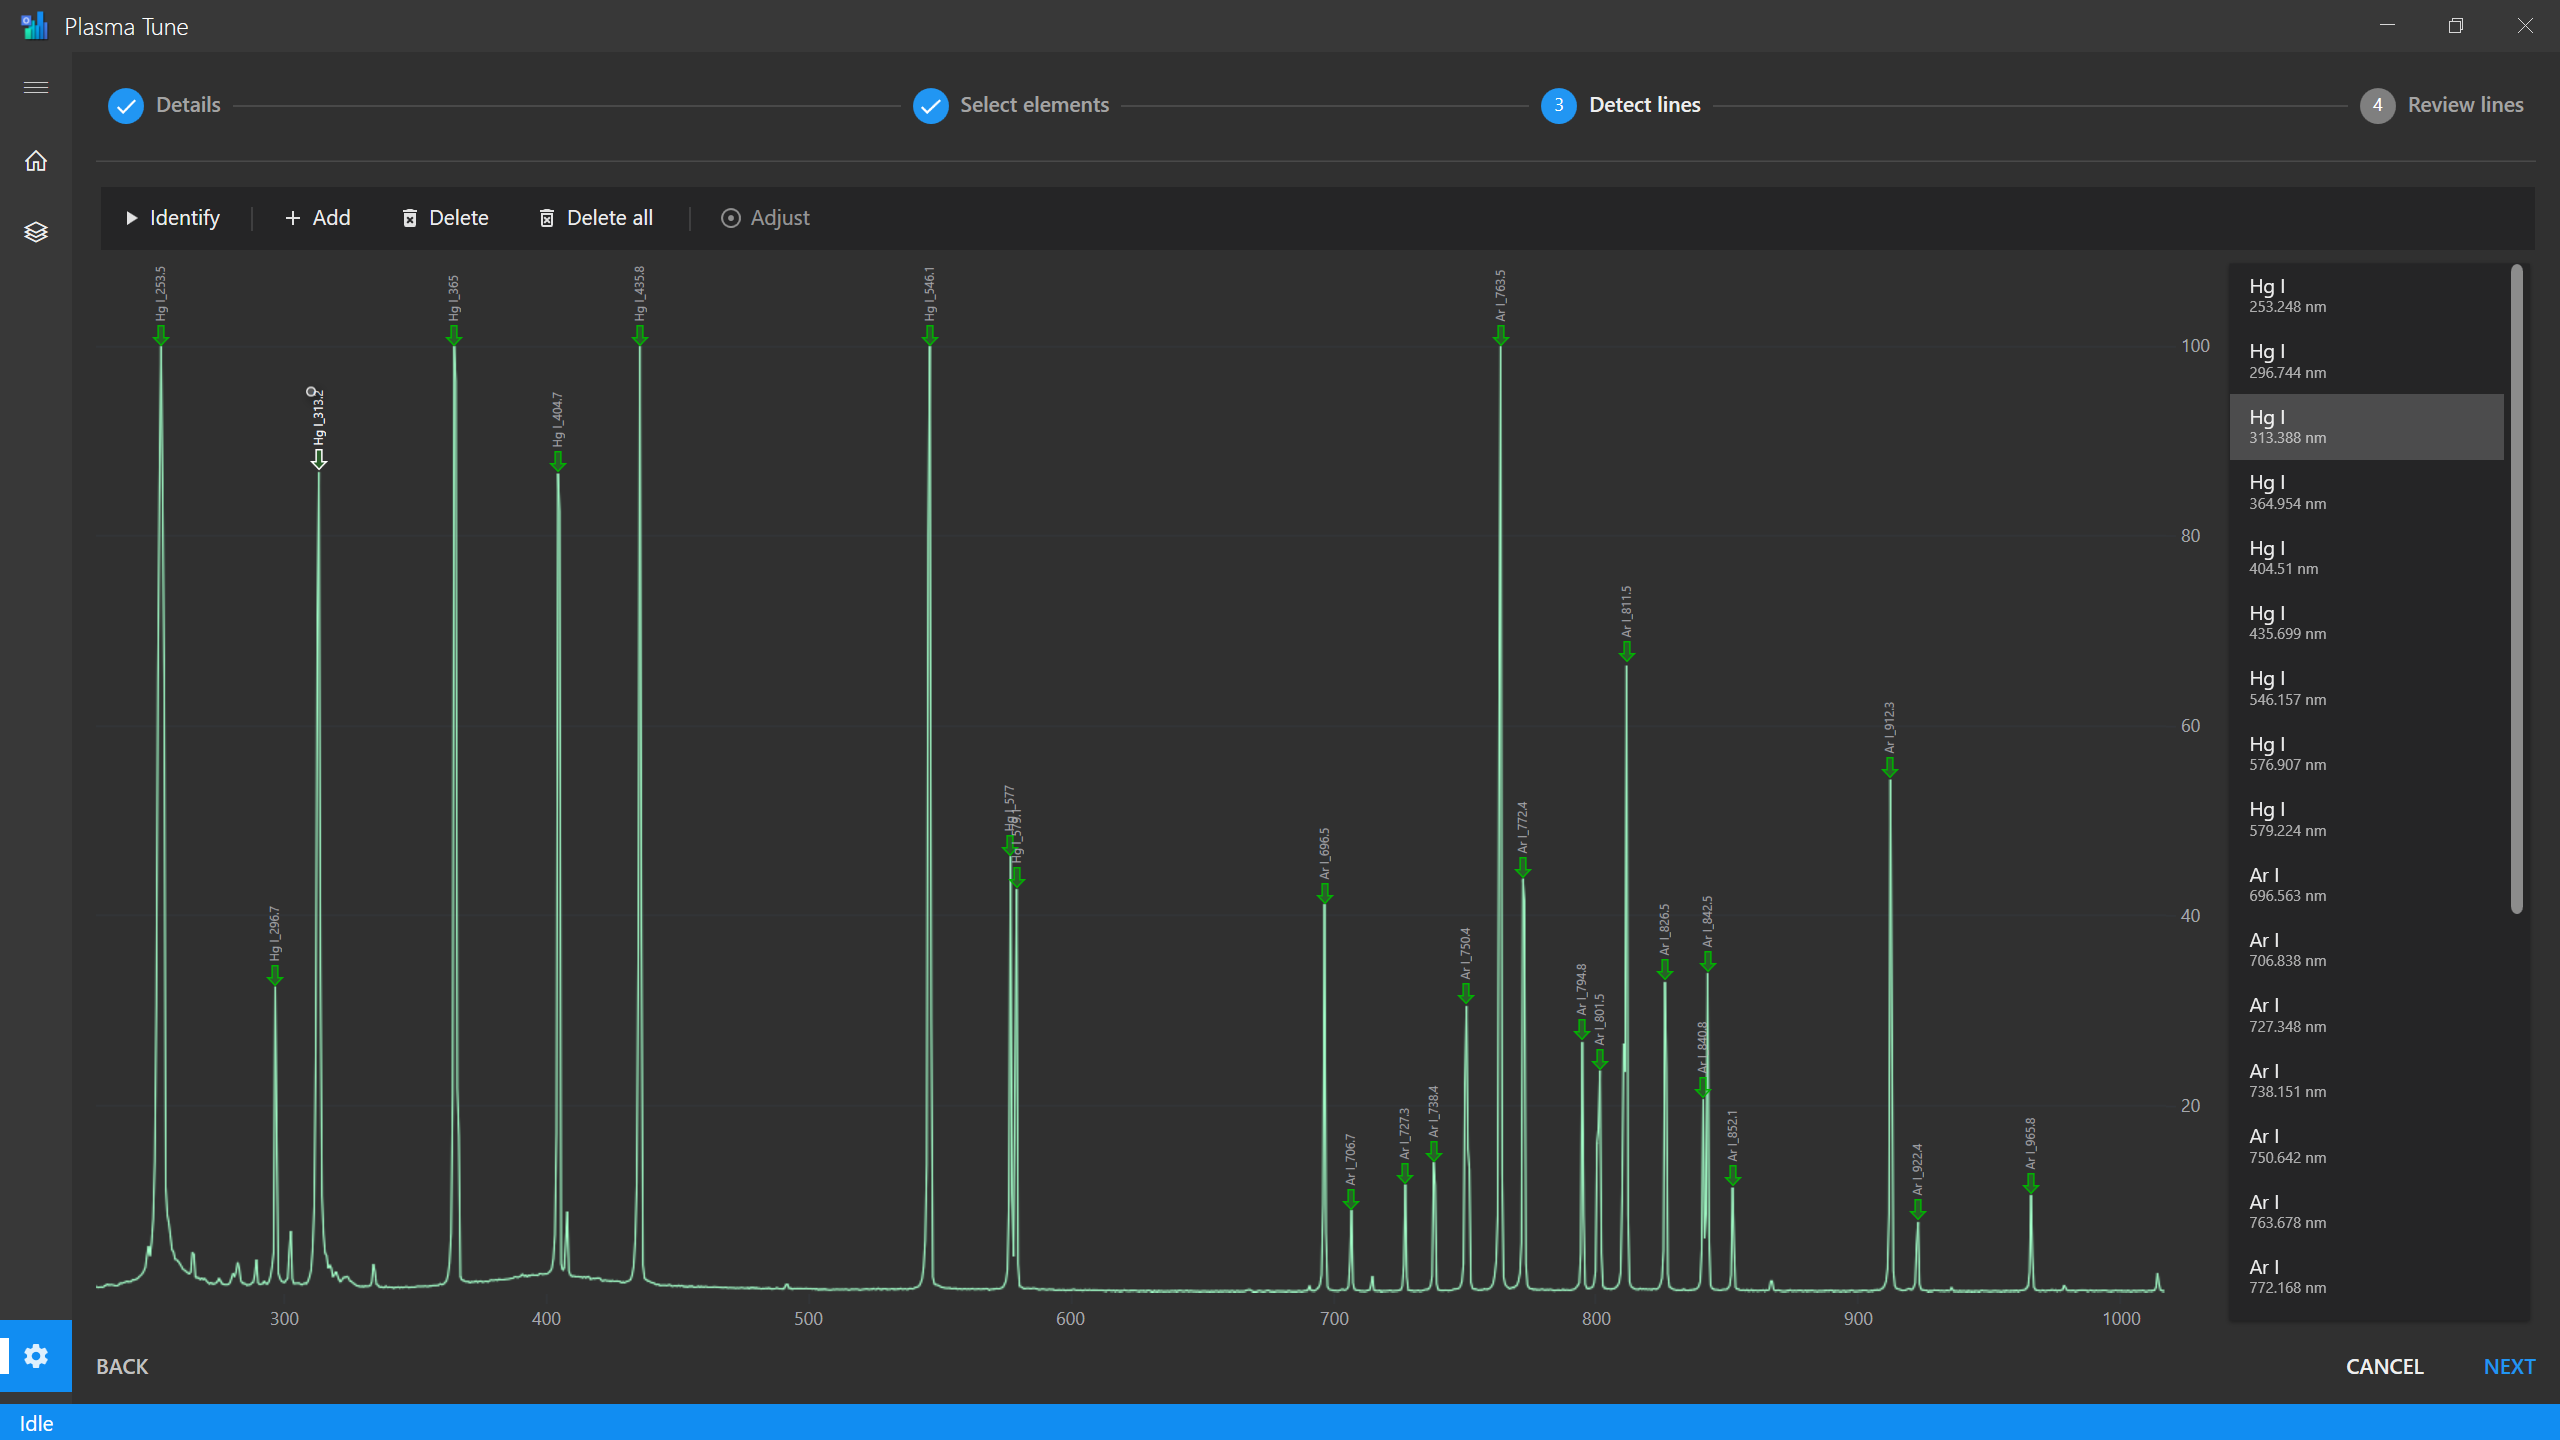Click the Ar I_965.8 peak marker

2031,1183
